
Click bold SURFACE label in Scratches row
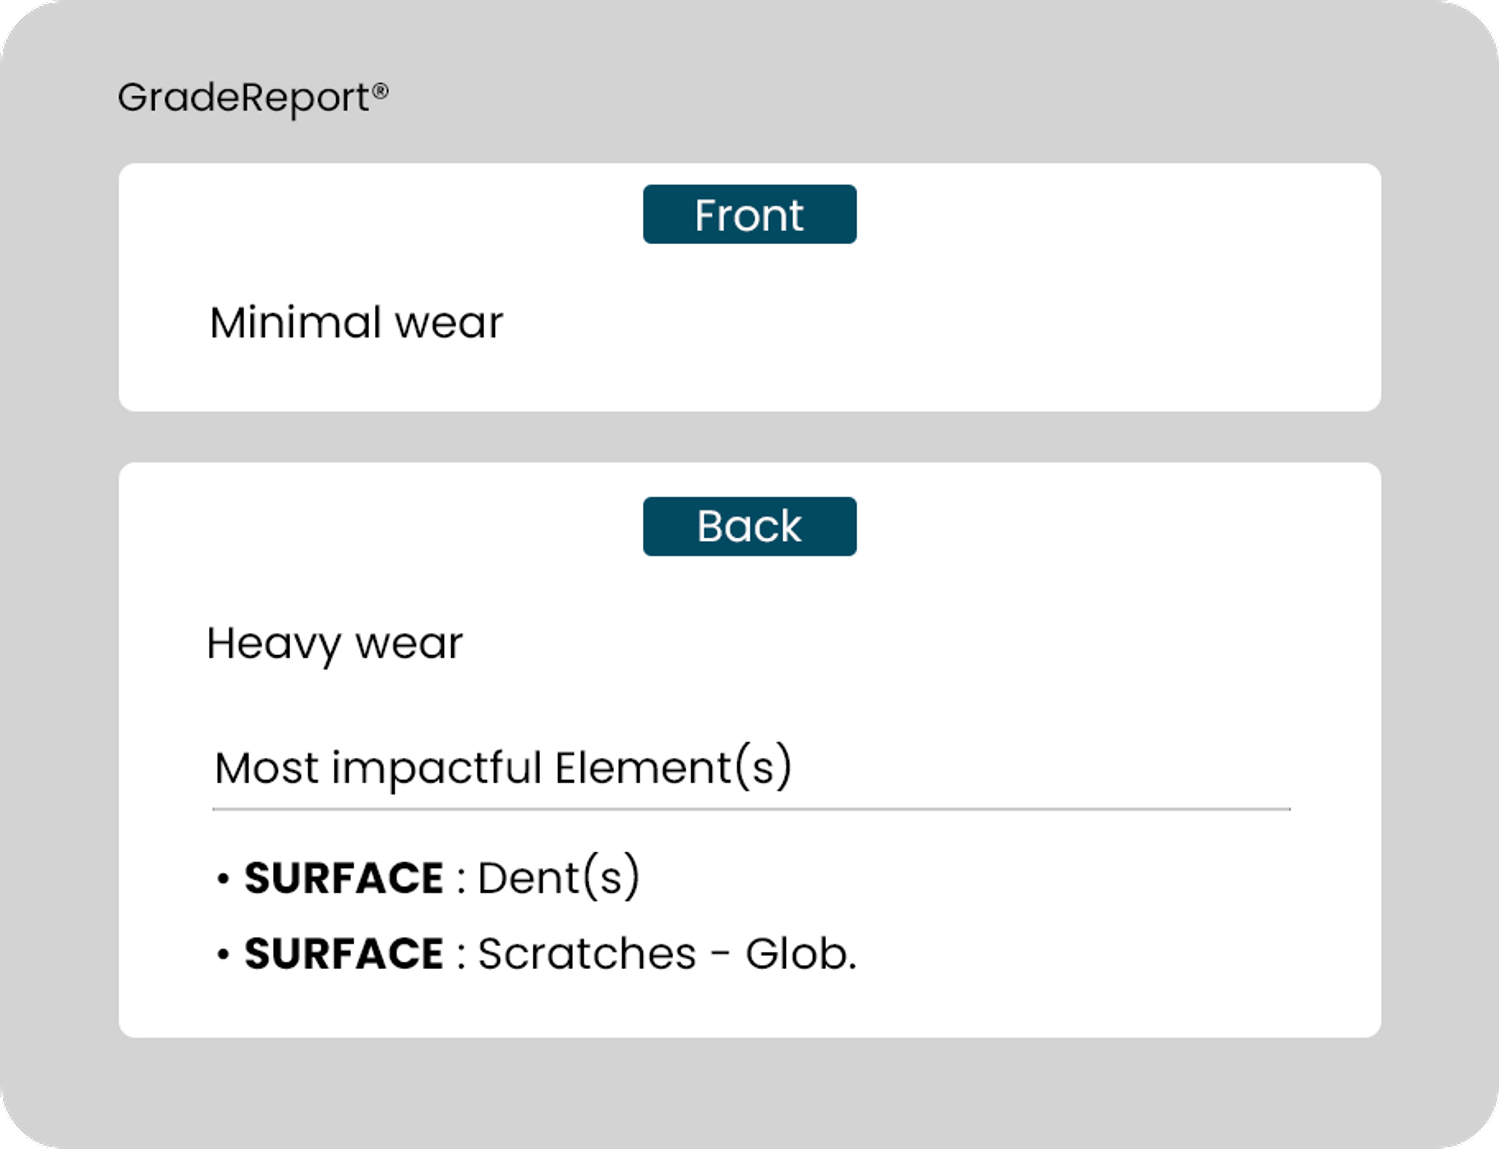pyautogui.click(x=344, y=954)
